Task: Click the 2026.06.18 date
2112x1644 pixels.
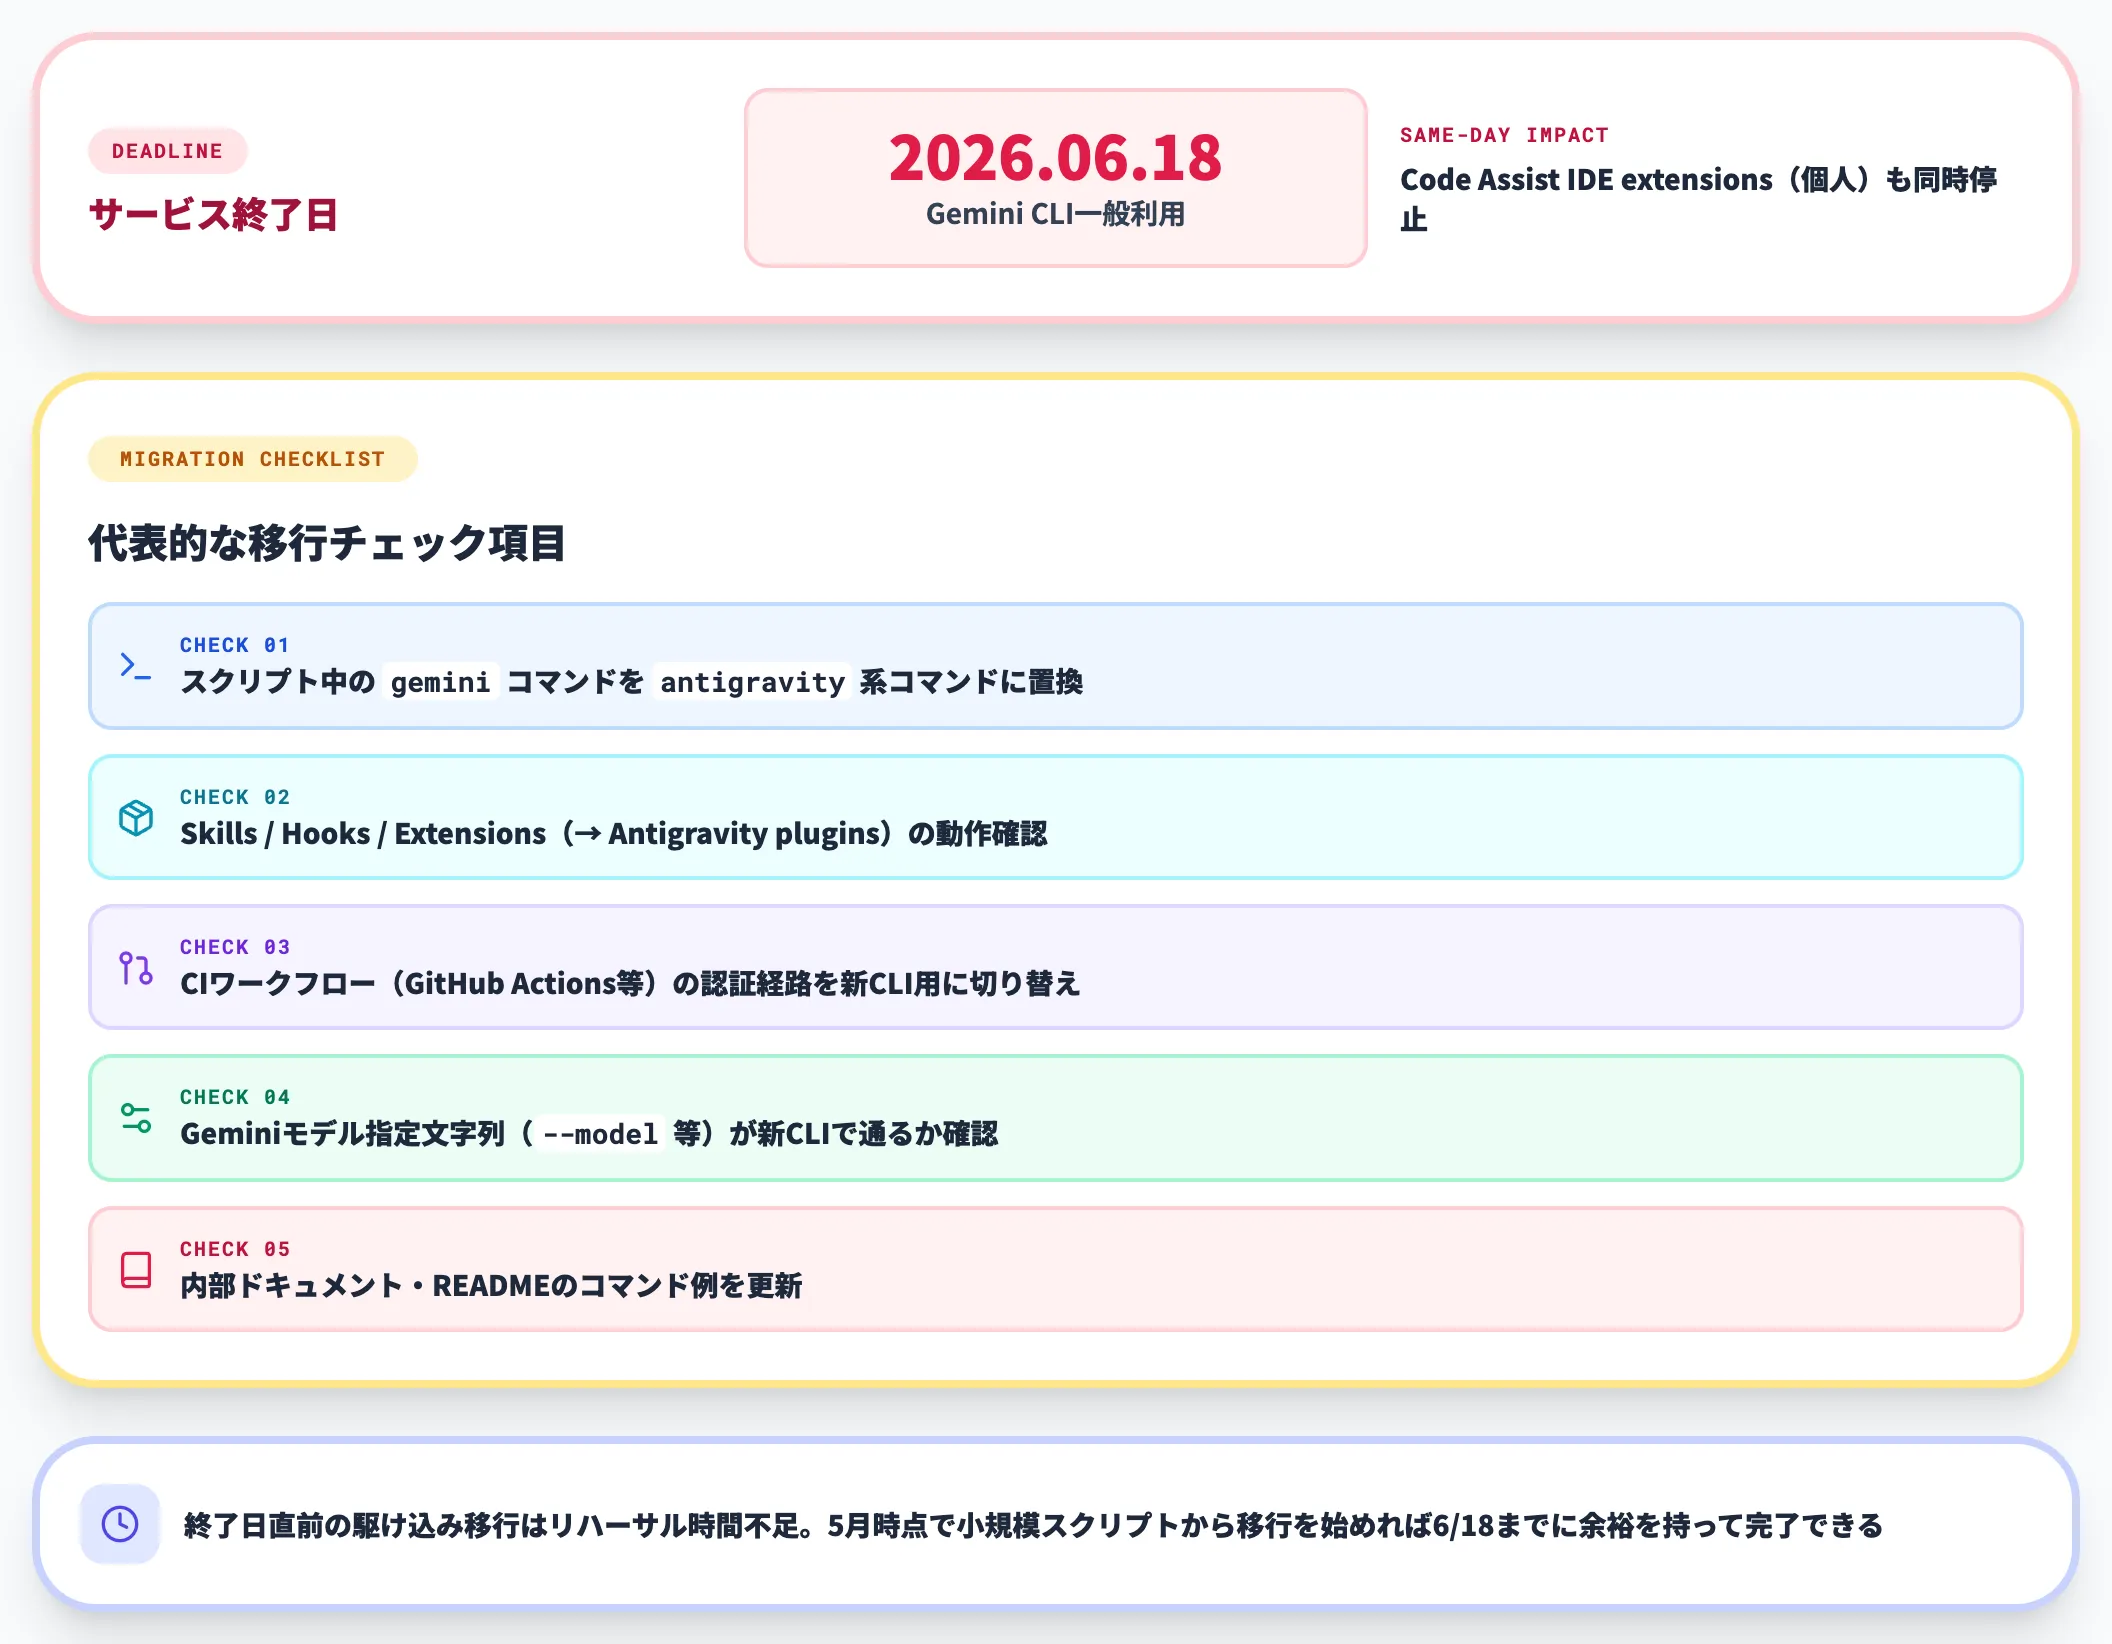Action: pos(1055,158)
